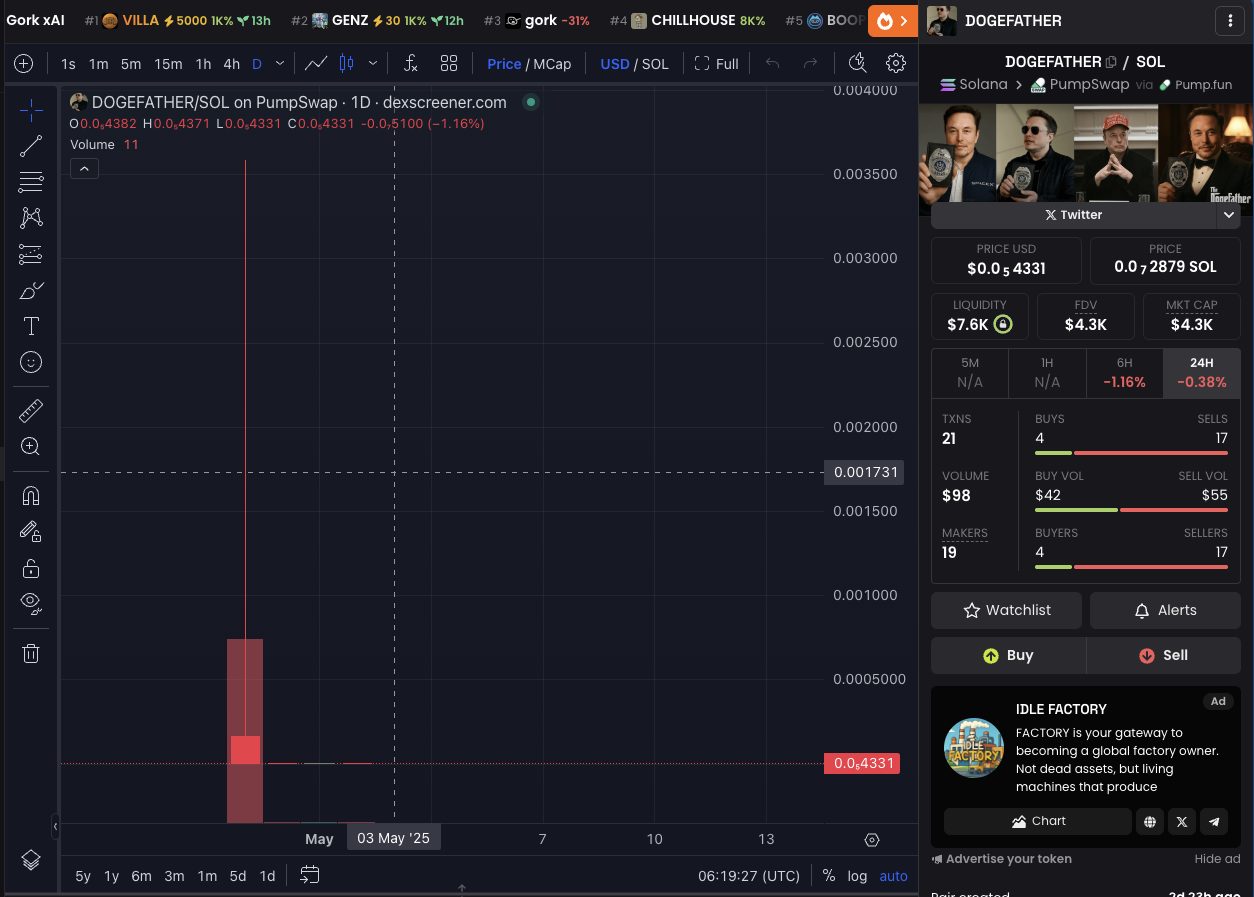Expand more social links chevron
Image resolution: width=1254 pixels, height=897 pixels.
1229,215
